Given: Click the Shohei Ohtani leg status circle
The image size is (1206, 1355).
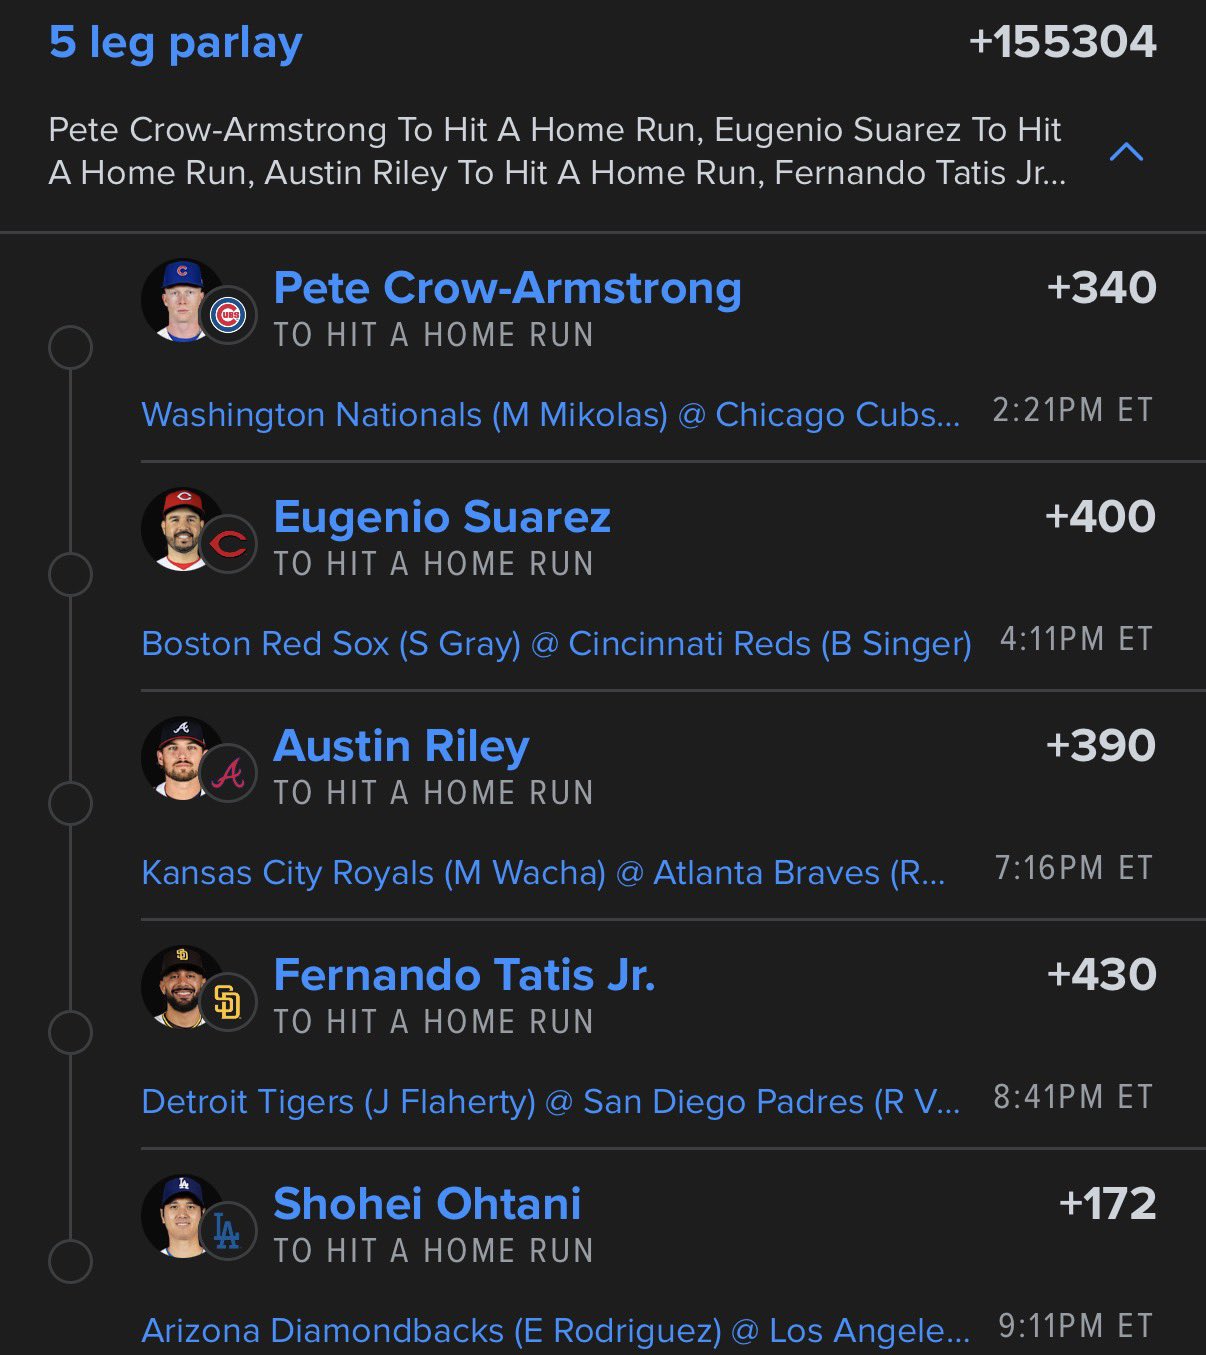Looking at the screenshot, I should coord(70,1261).
